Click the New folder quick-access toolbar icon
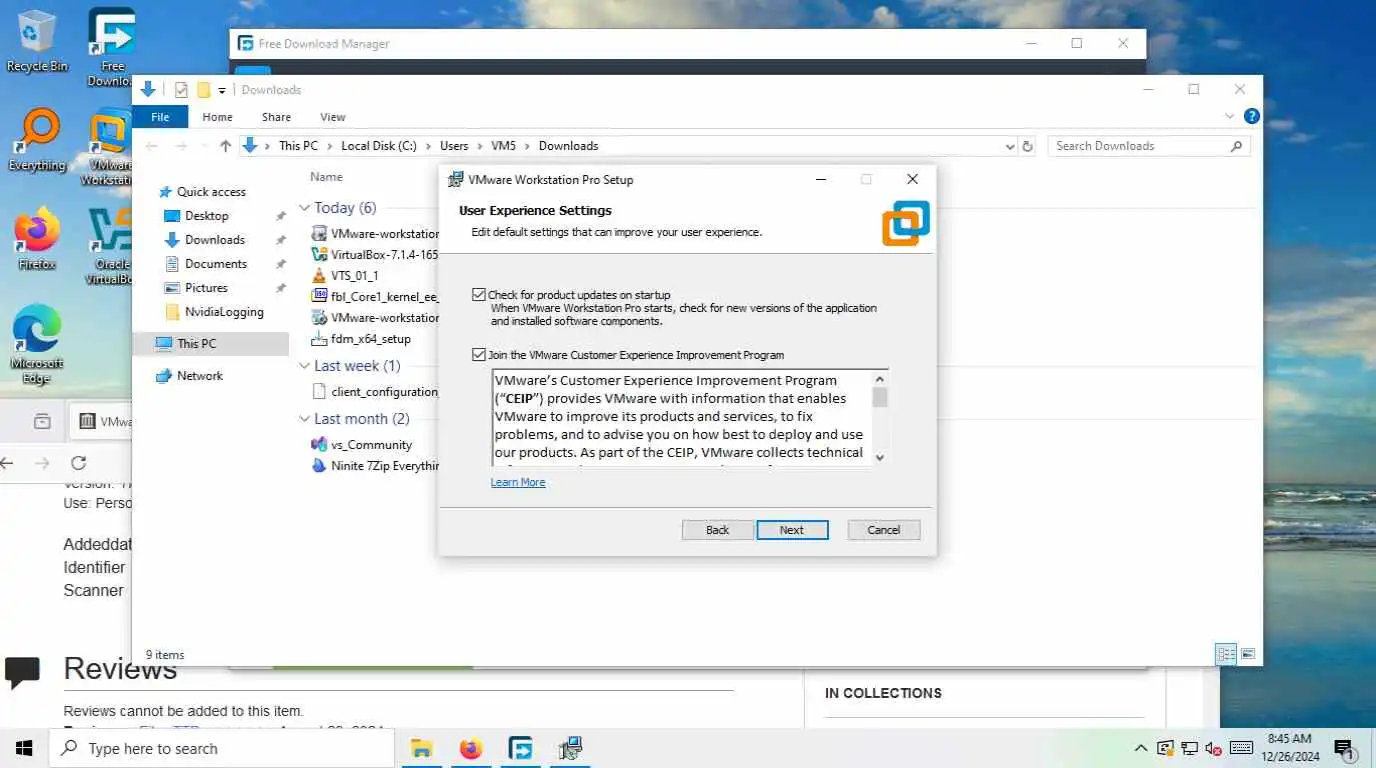 (x=203, y=90)
